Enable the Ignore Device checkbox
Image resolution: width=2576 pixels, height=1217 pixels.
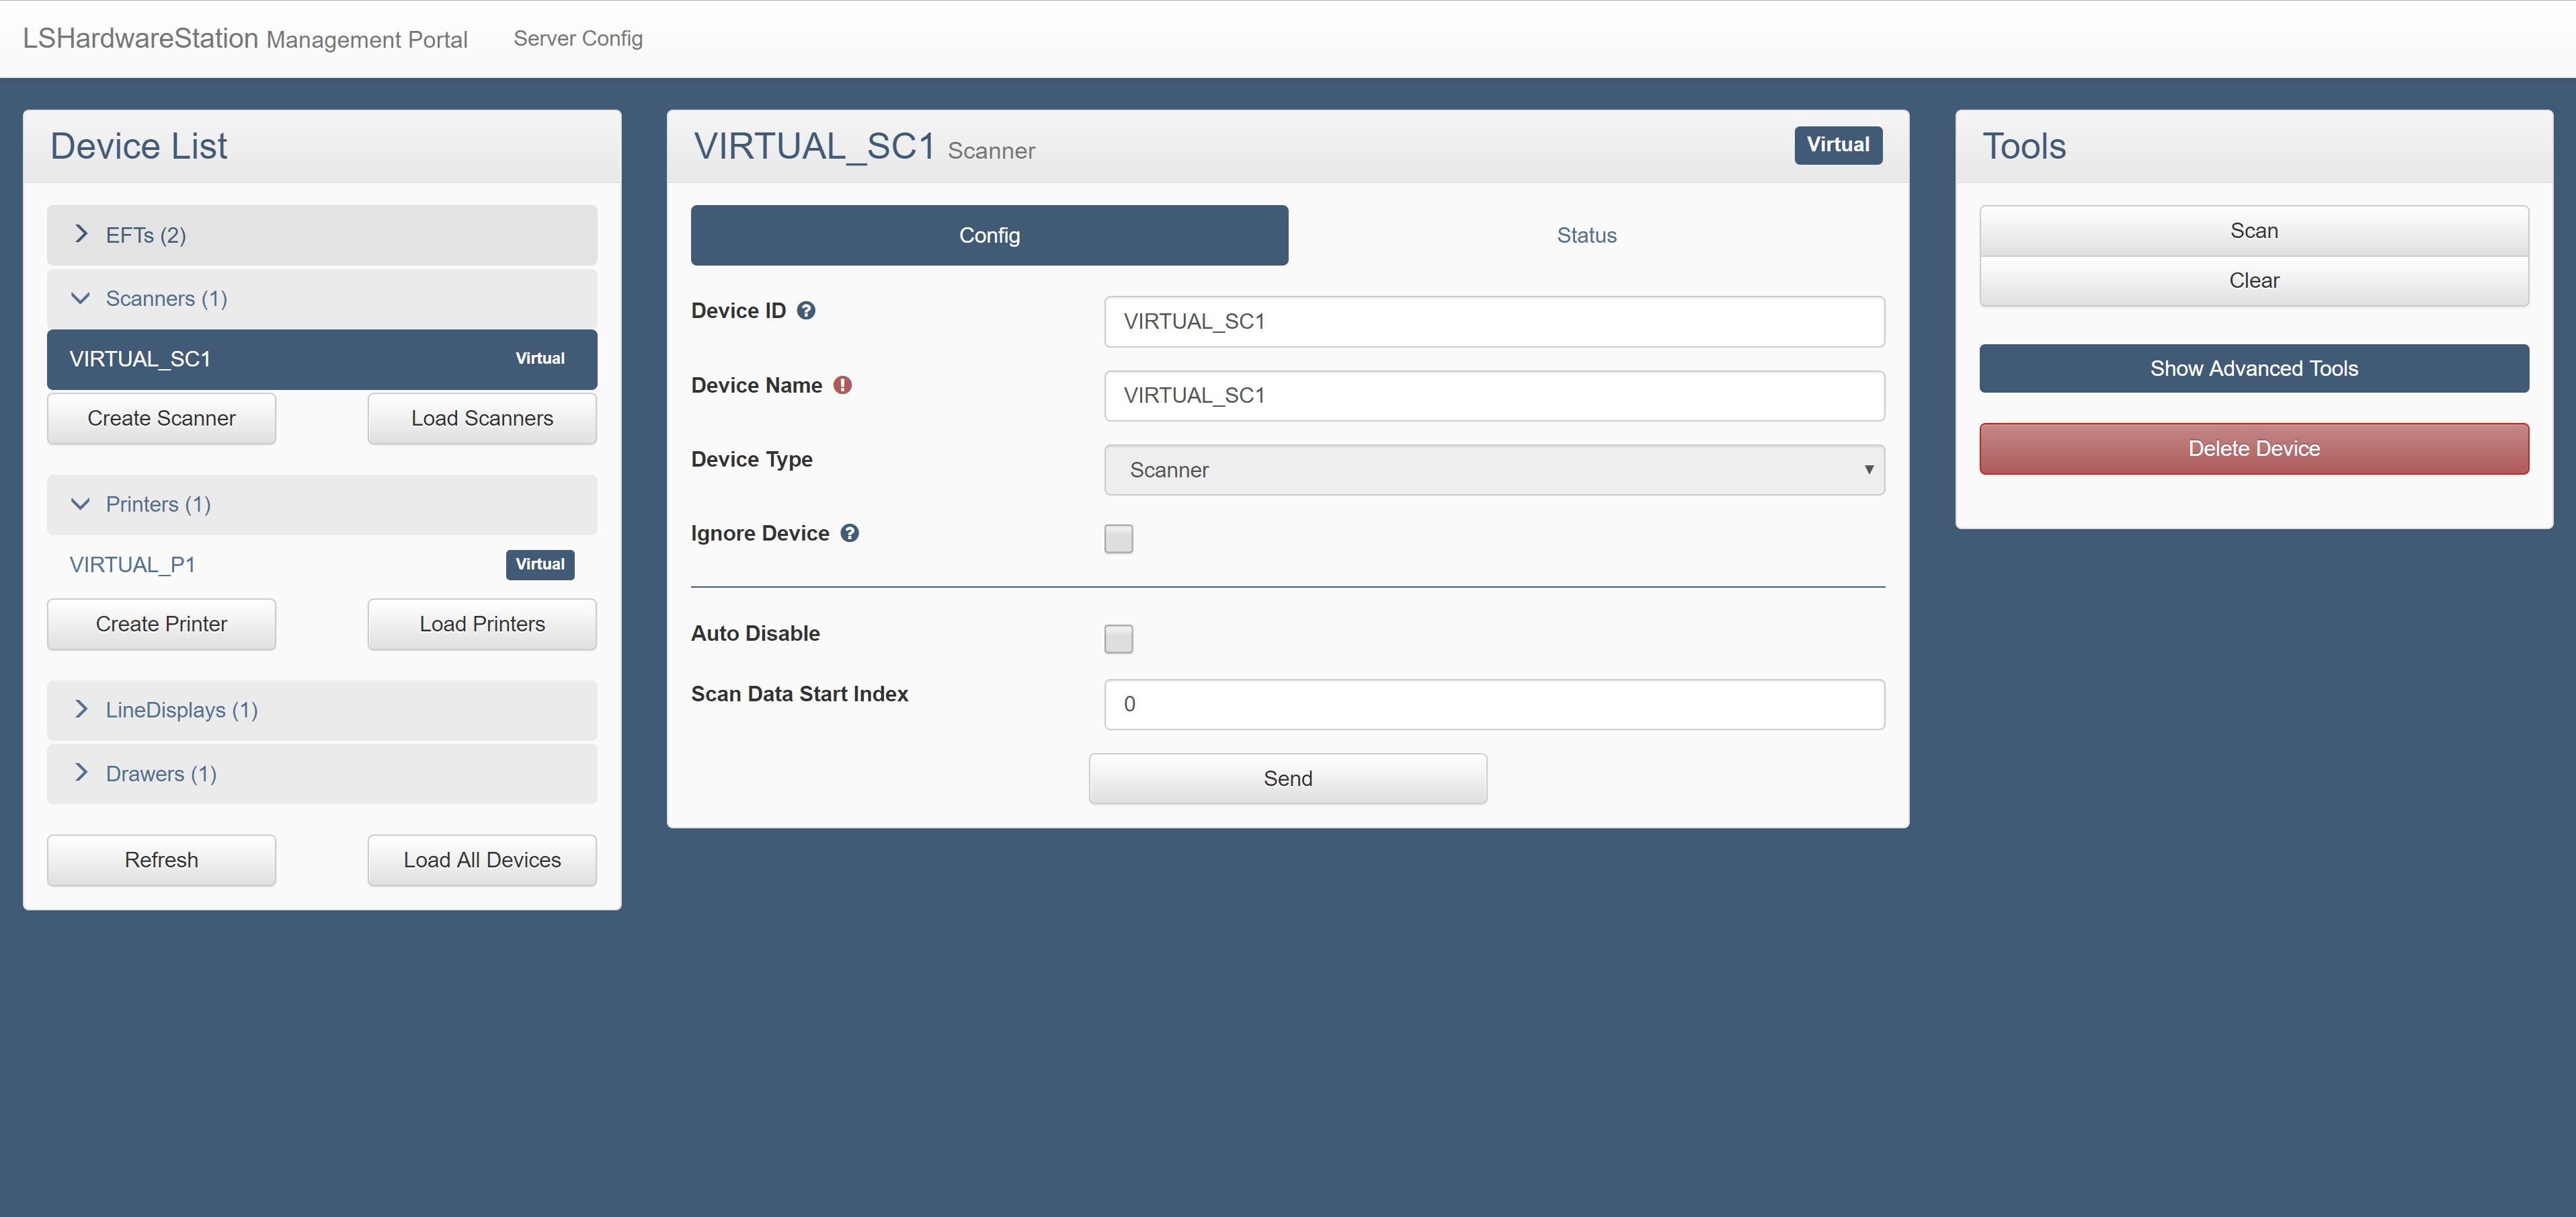click(1118, 539)
